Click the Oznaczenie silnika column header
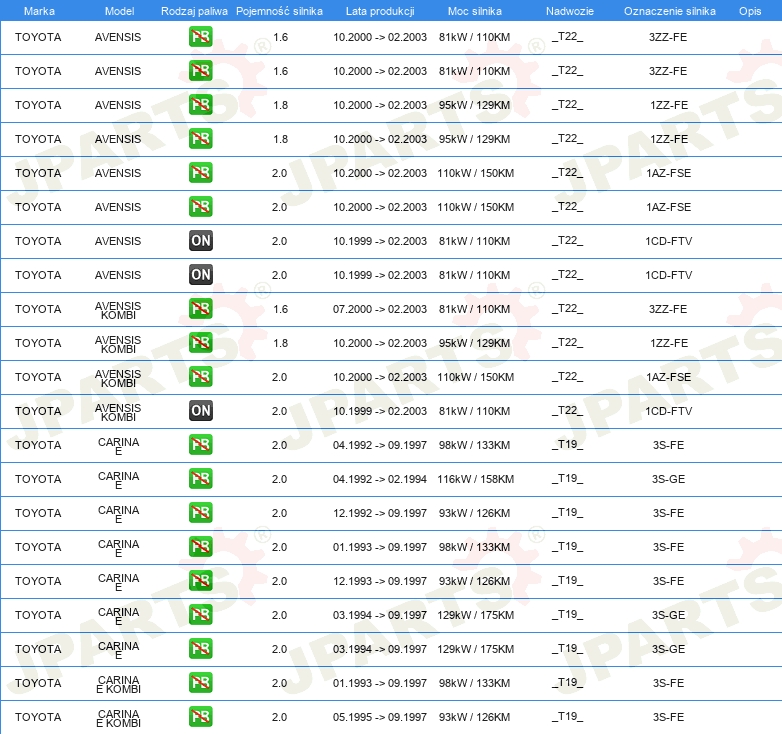Screen dimensions: 782x734 click(x=670, y=11)
